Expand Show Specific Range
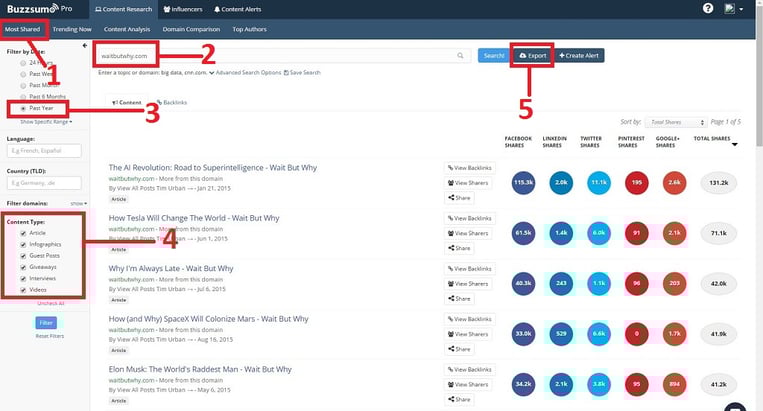 (x=46, y=122)
